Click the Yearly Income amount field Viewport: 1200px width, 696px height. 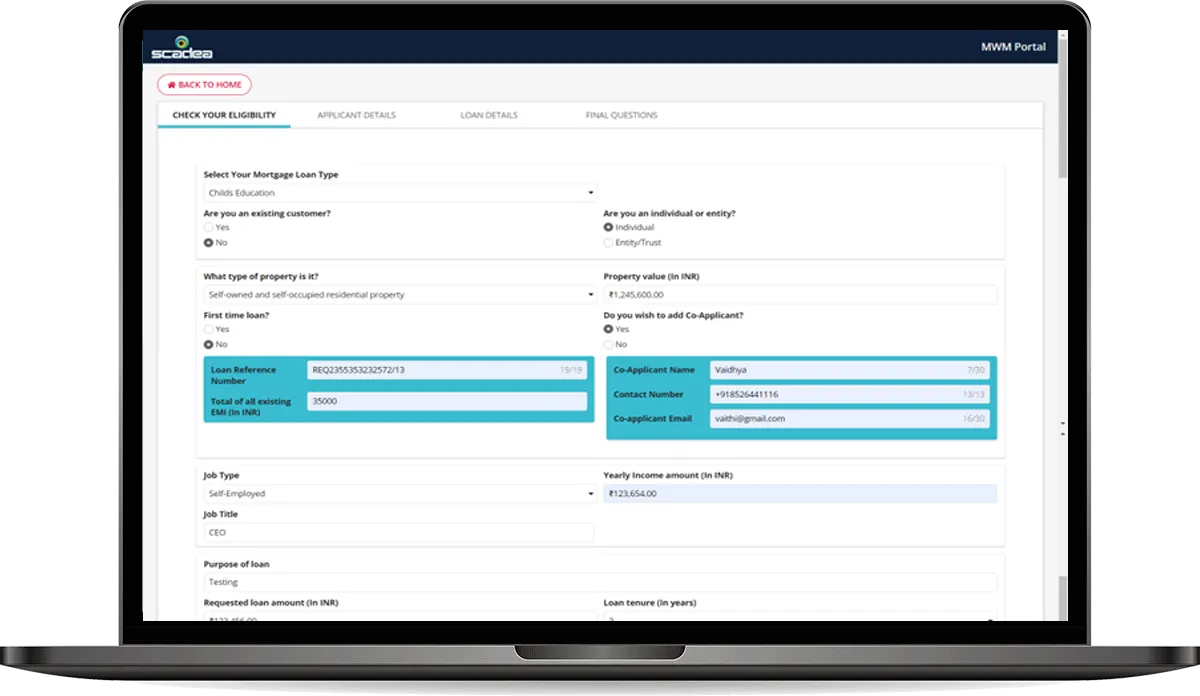tap(800, 493)
